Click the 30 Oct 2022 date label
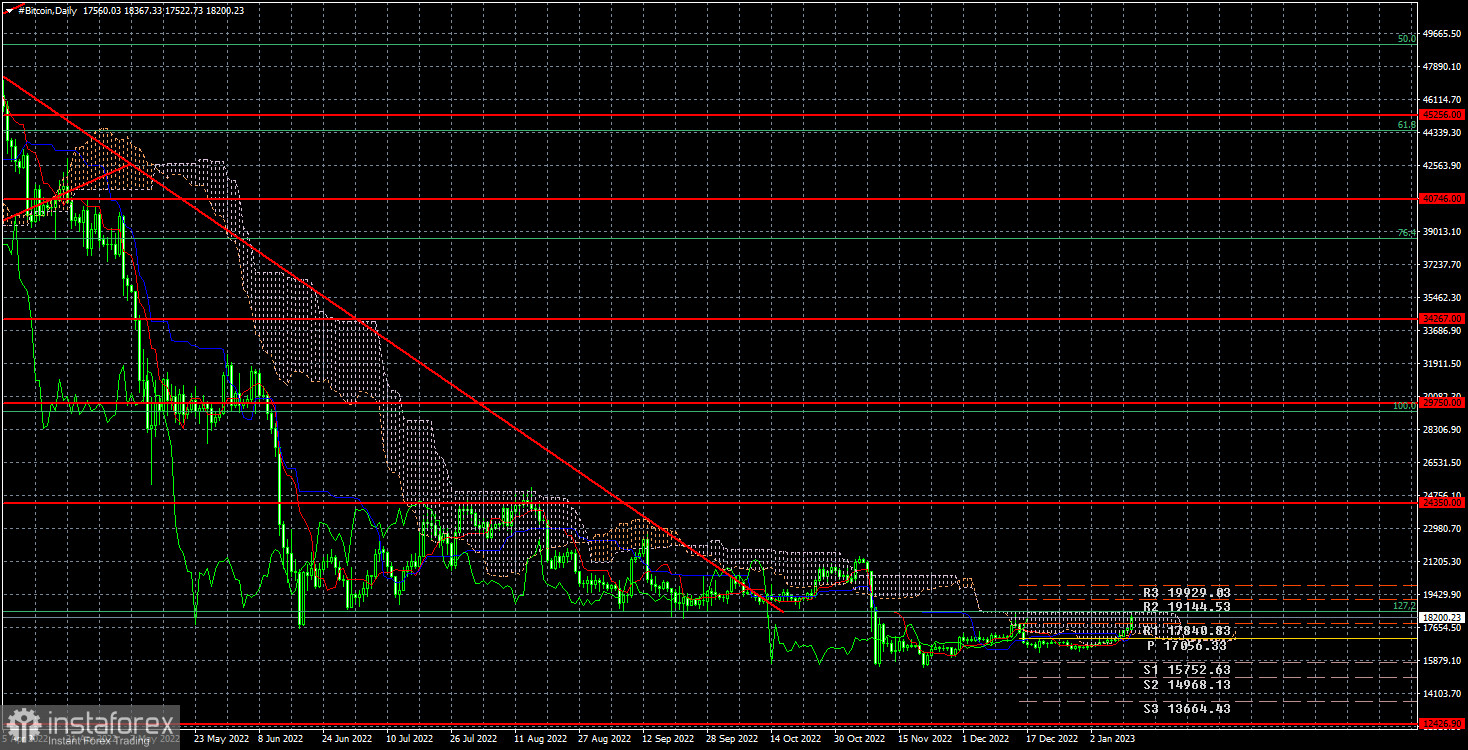Screen dimensions: 1468x750 pos(861,739)
